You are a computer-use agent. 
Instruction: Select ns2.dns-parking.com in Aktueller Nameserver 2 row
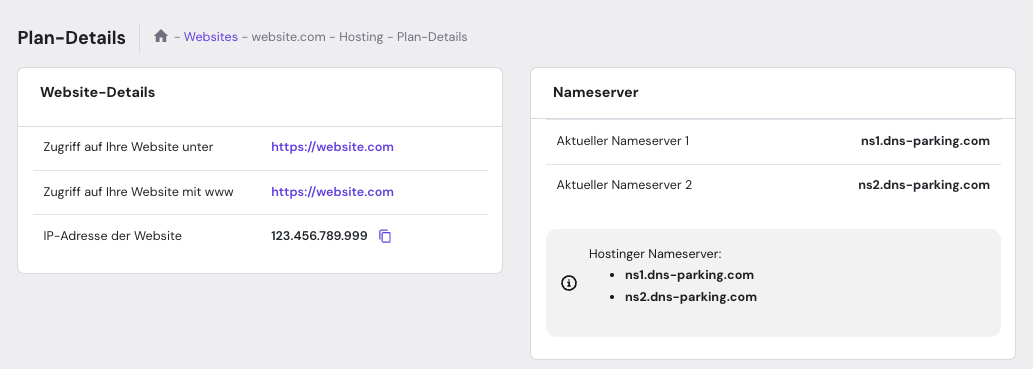924,185
